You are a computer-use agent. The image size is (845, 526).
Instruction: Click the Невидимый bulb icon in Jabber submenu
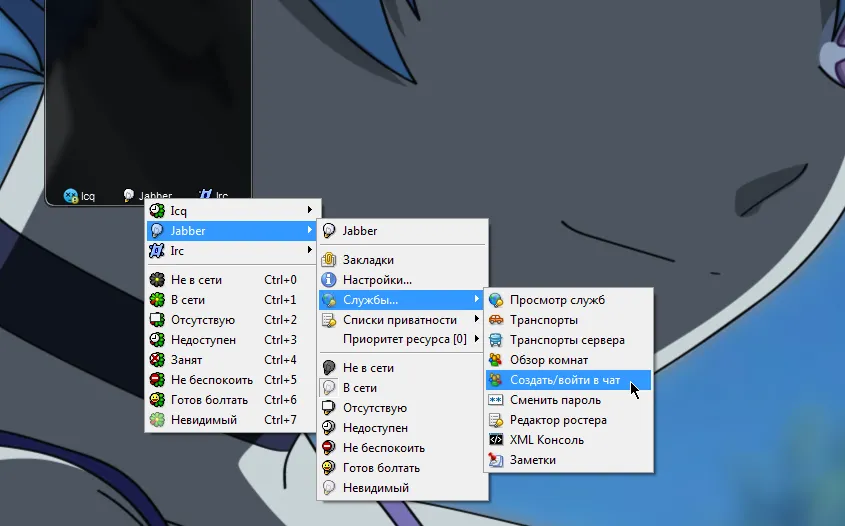tap(329, 488)
